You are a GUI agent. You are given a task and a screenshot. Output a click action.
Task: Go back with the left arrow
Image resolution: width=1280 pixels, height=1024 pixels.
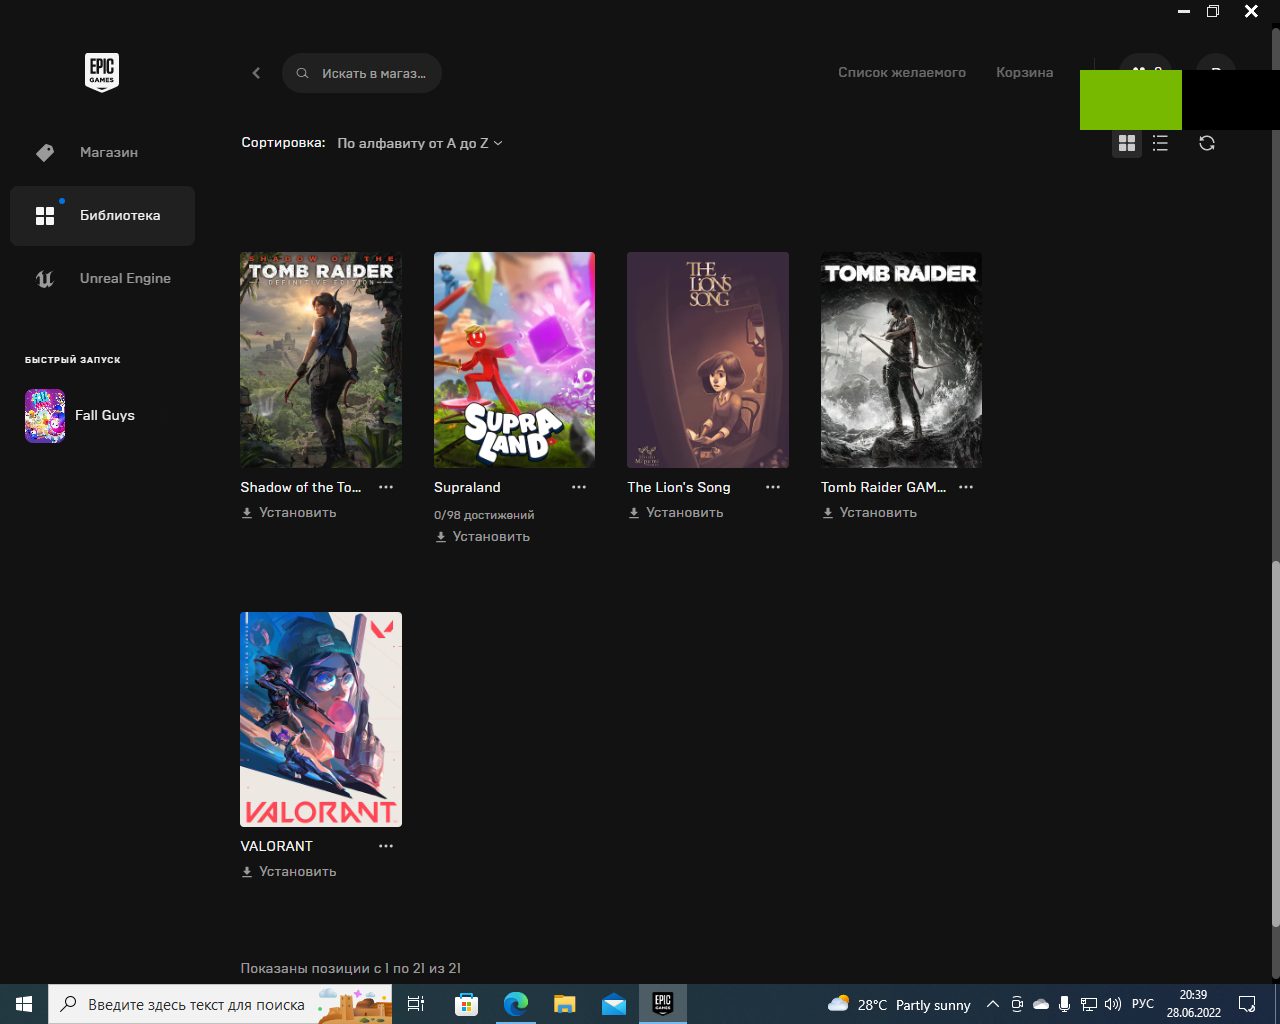256,73
